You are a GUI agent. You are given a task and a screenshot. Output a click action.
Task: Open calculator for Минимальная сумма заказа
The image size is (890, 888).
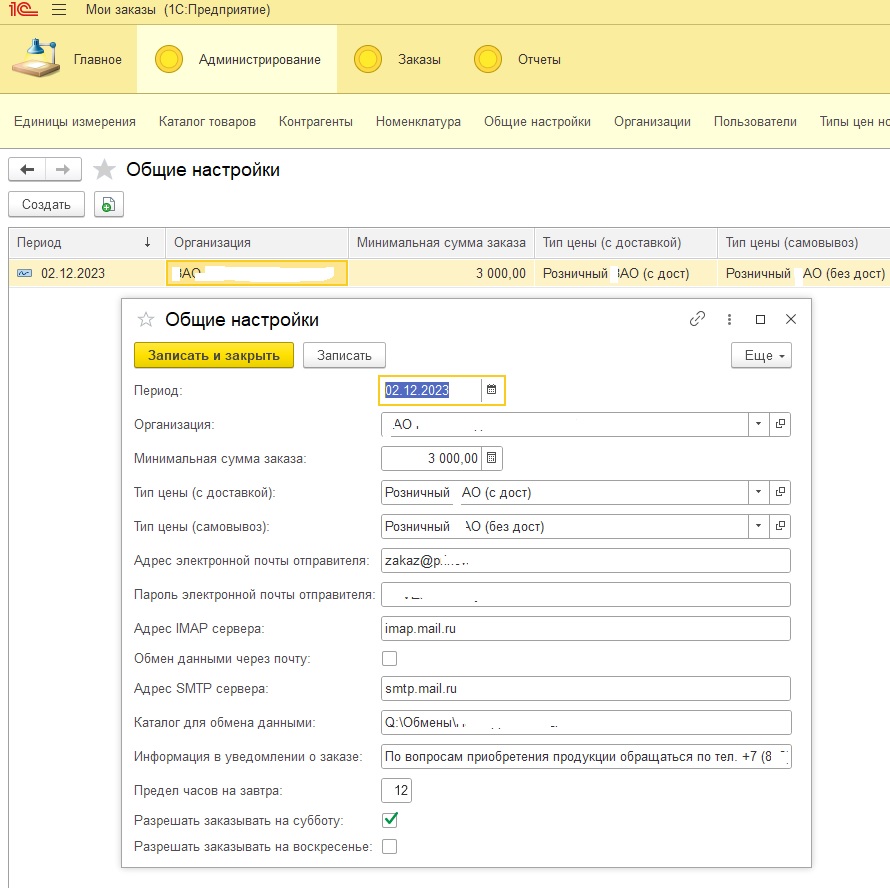491,458
